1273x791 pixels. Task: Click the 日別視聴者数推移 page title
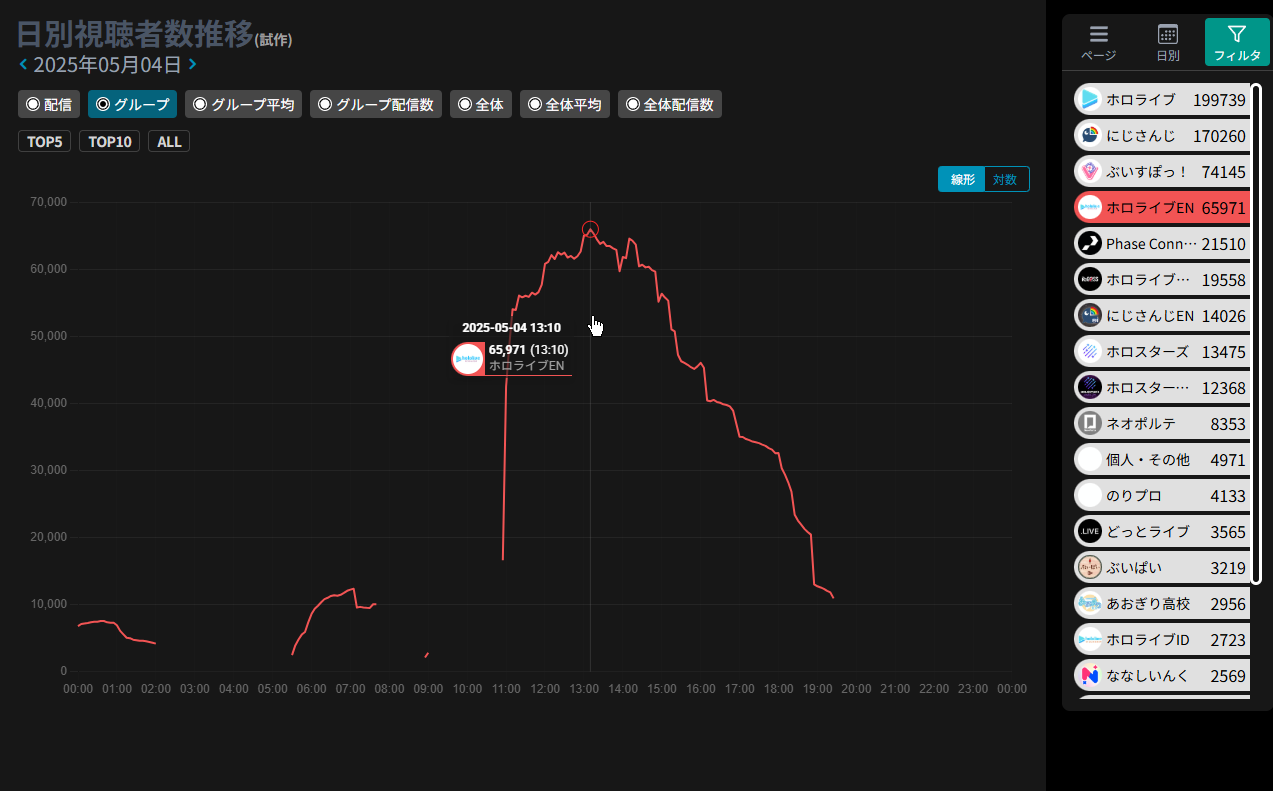(134, 34)
